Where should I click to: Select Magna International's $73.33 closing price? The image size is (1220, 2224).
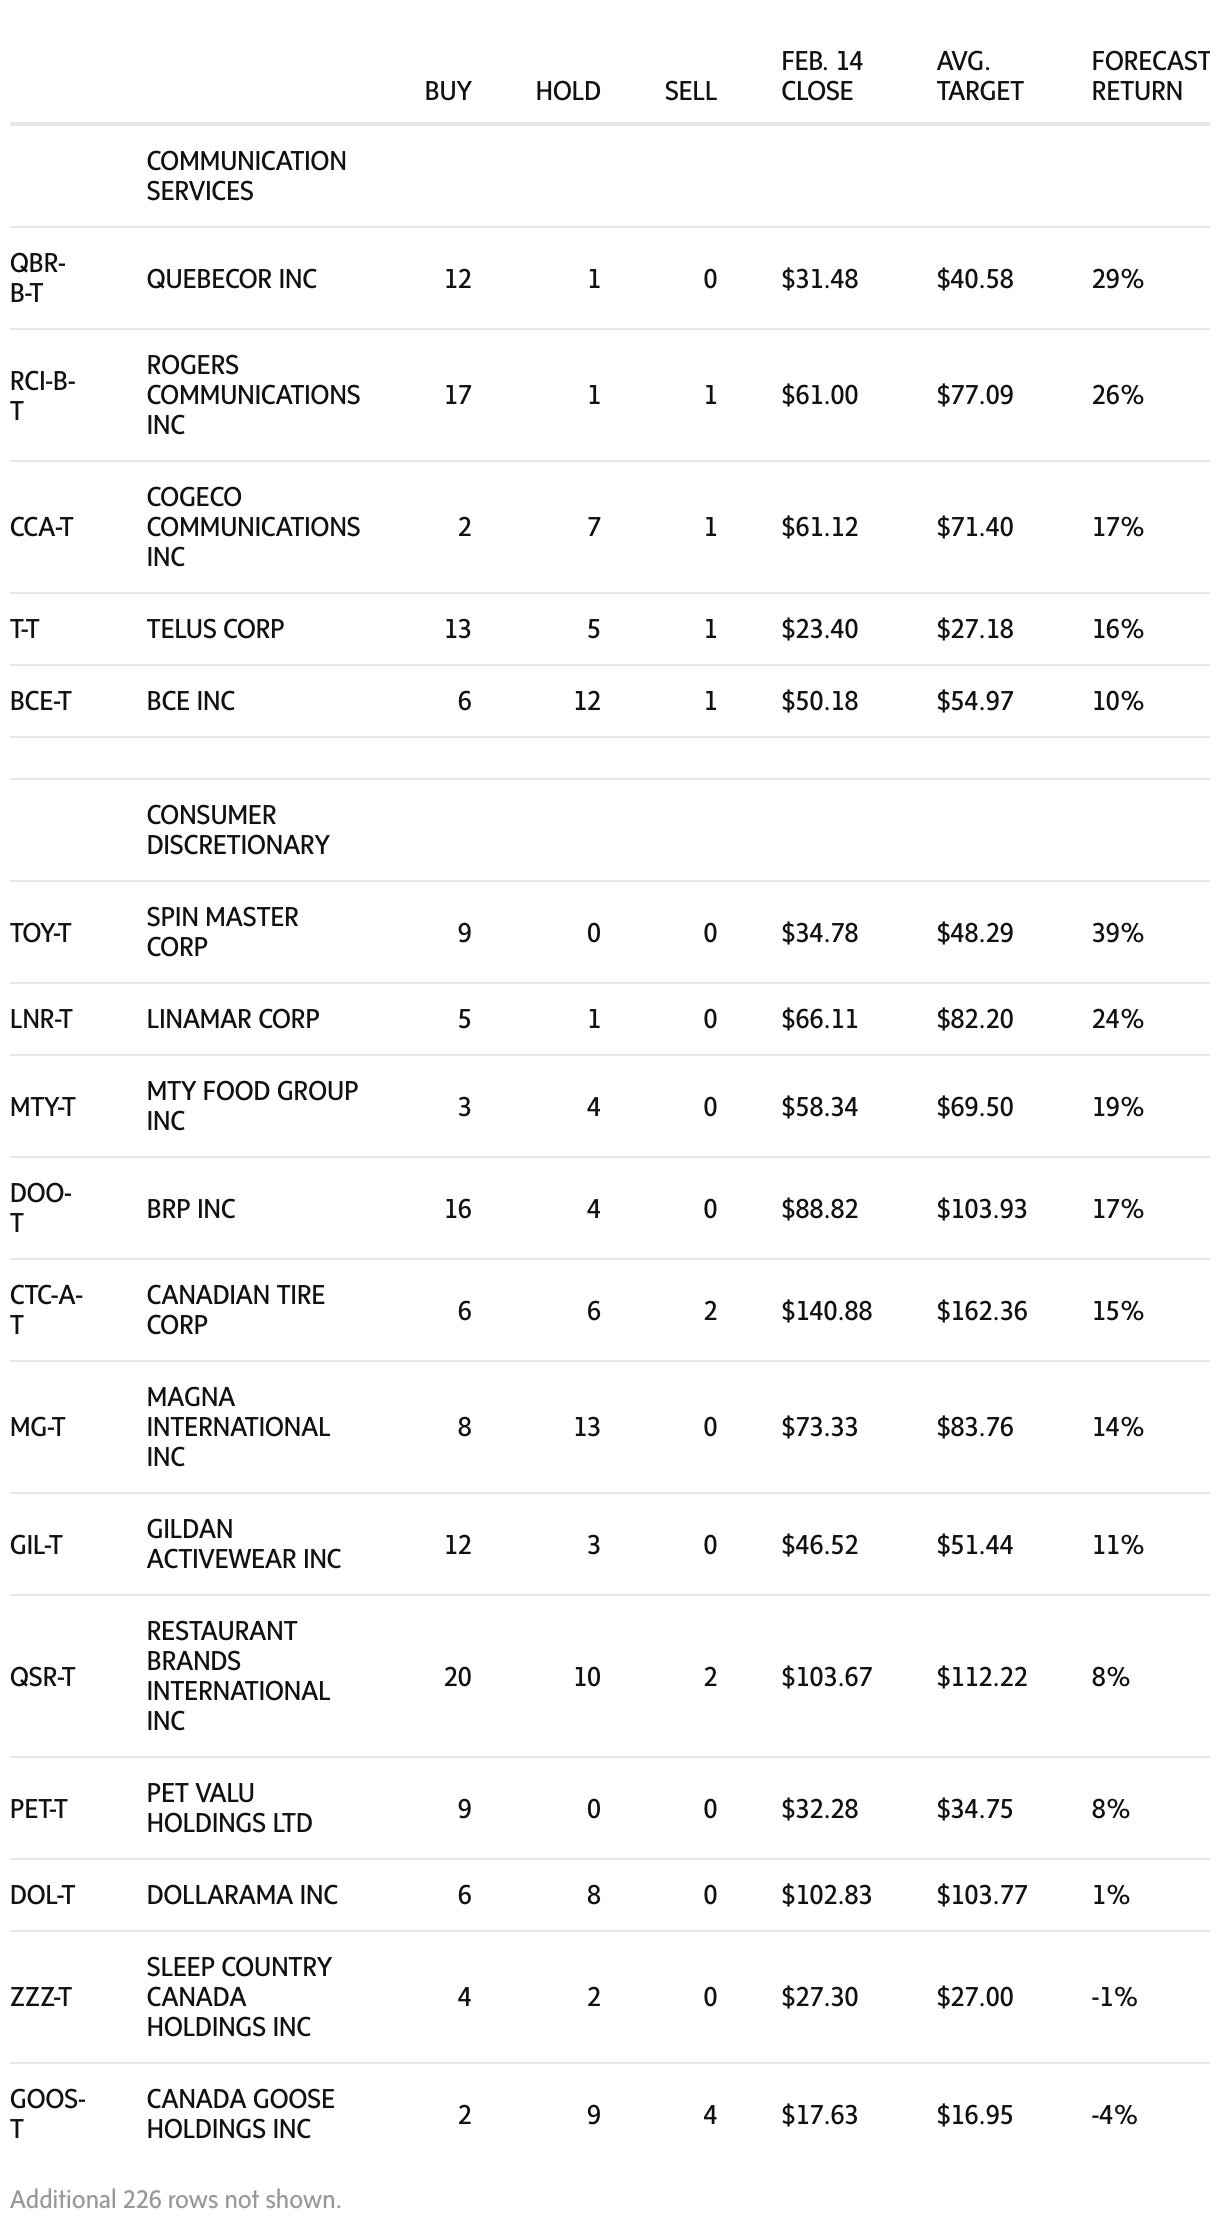(819, 1427)
